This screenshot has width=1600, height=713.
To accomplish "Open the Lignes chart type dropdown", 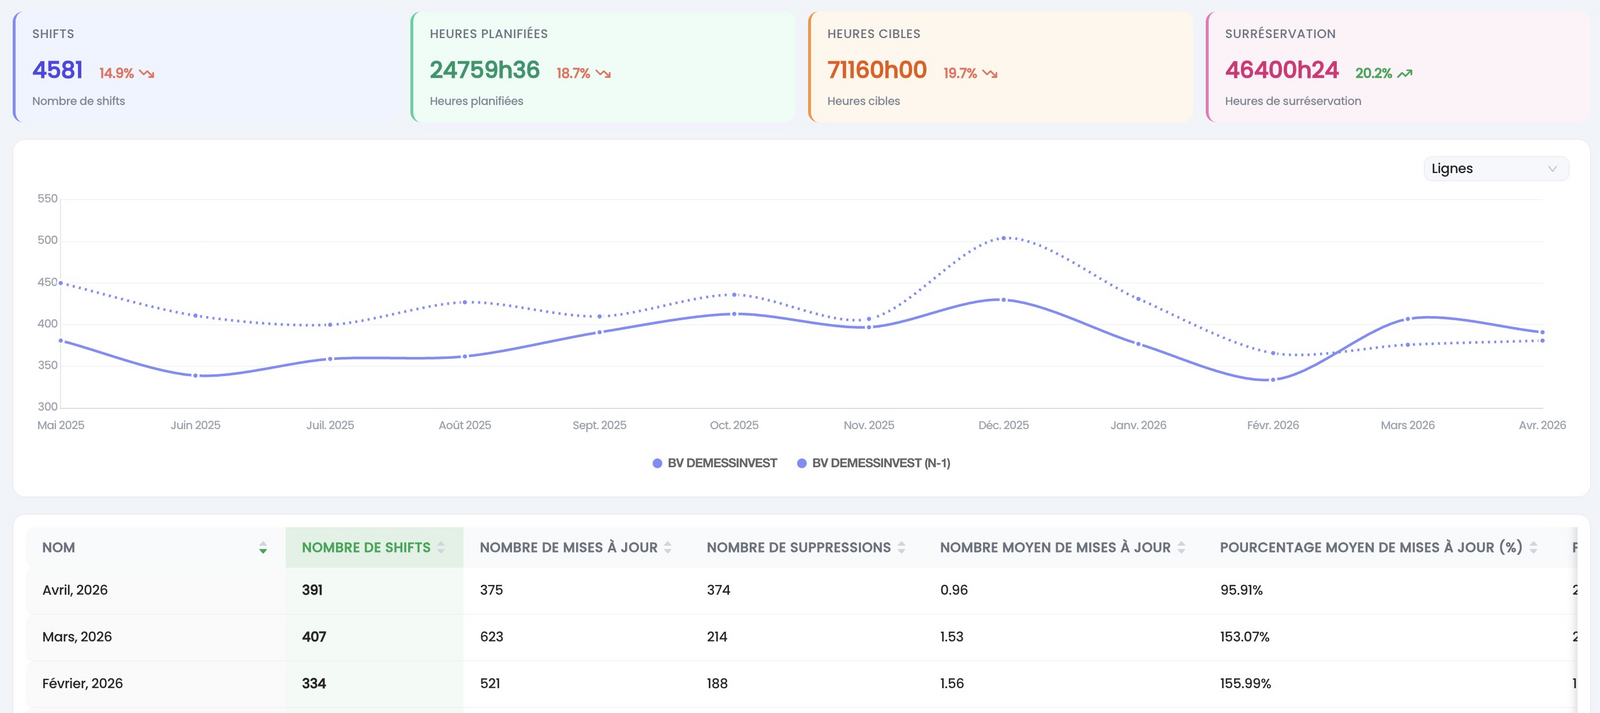I will 1496,169.
